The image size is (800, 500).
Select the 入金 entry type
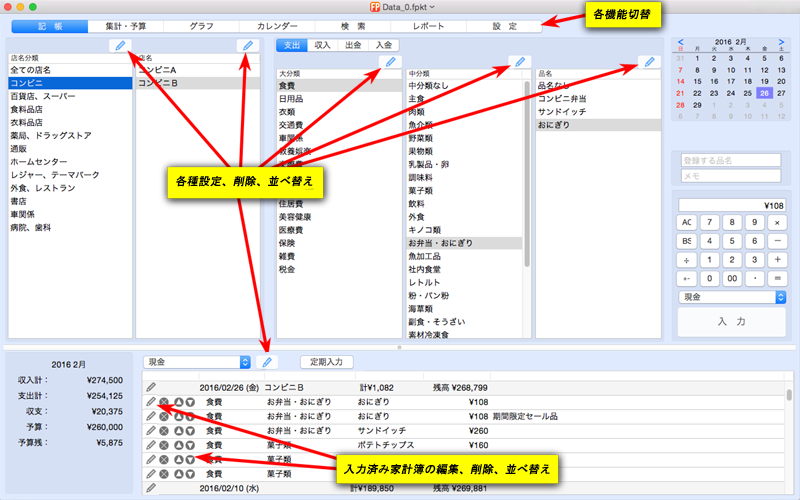(383, 45)
